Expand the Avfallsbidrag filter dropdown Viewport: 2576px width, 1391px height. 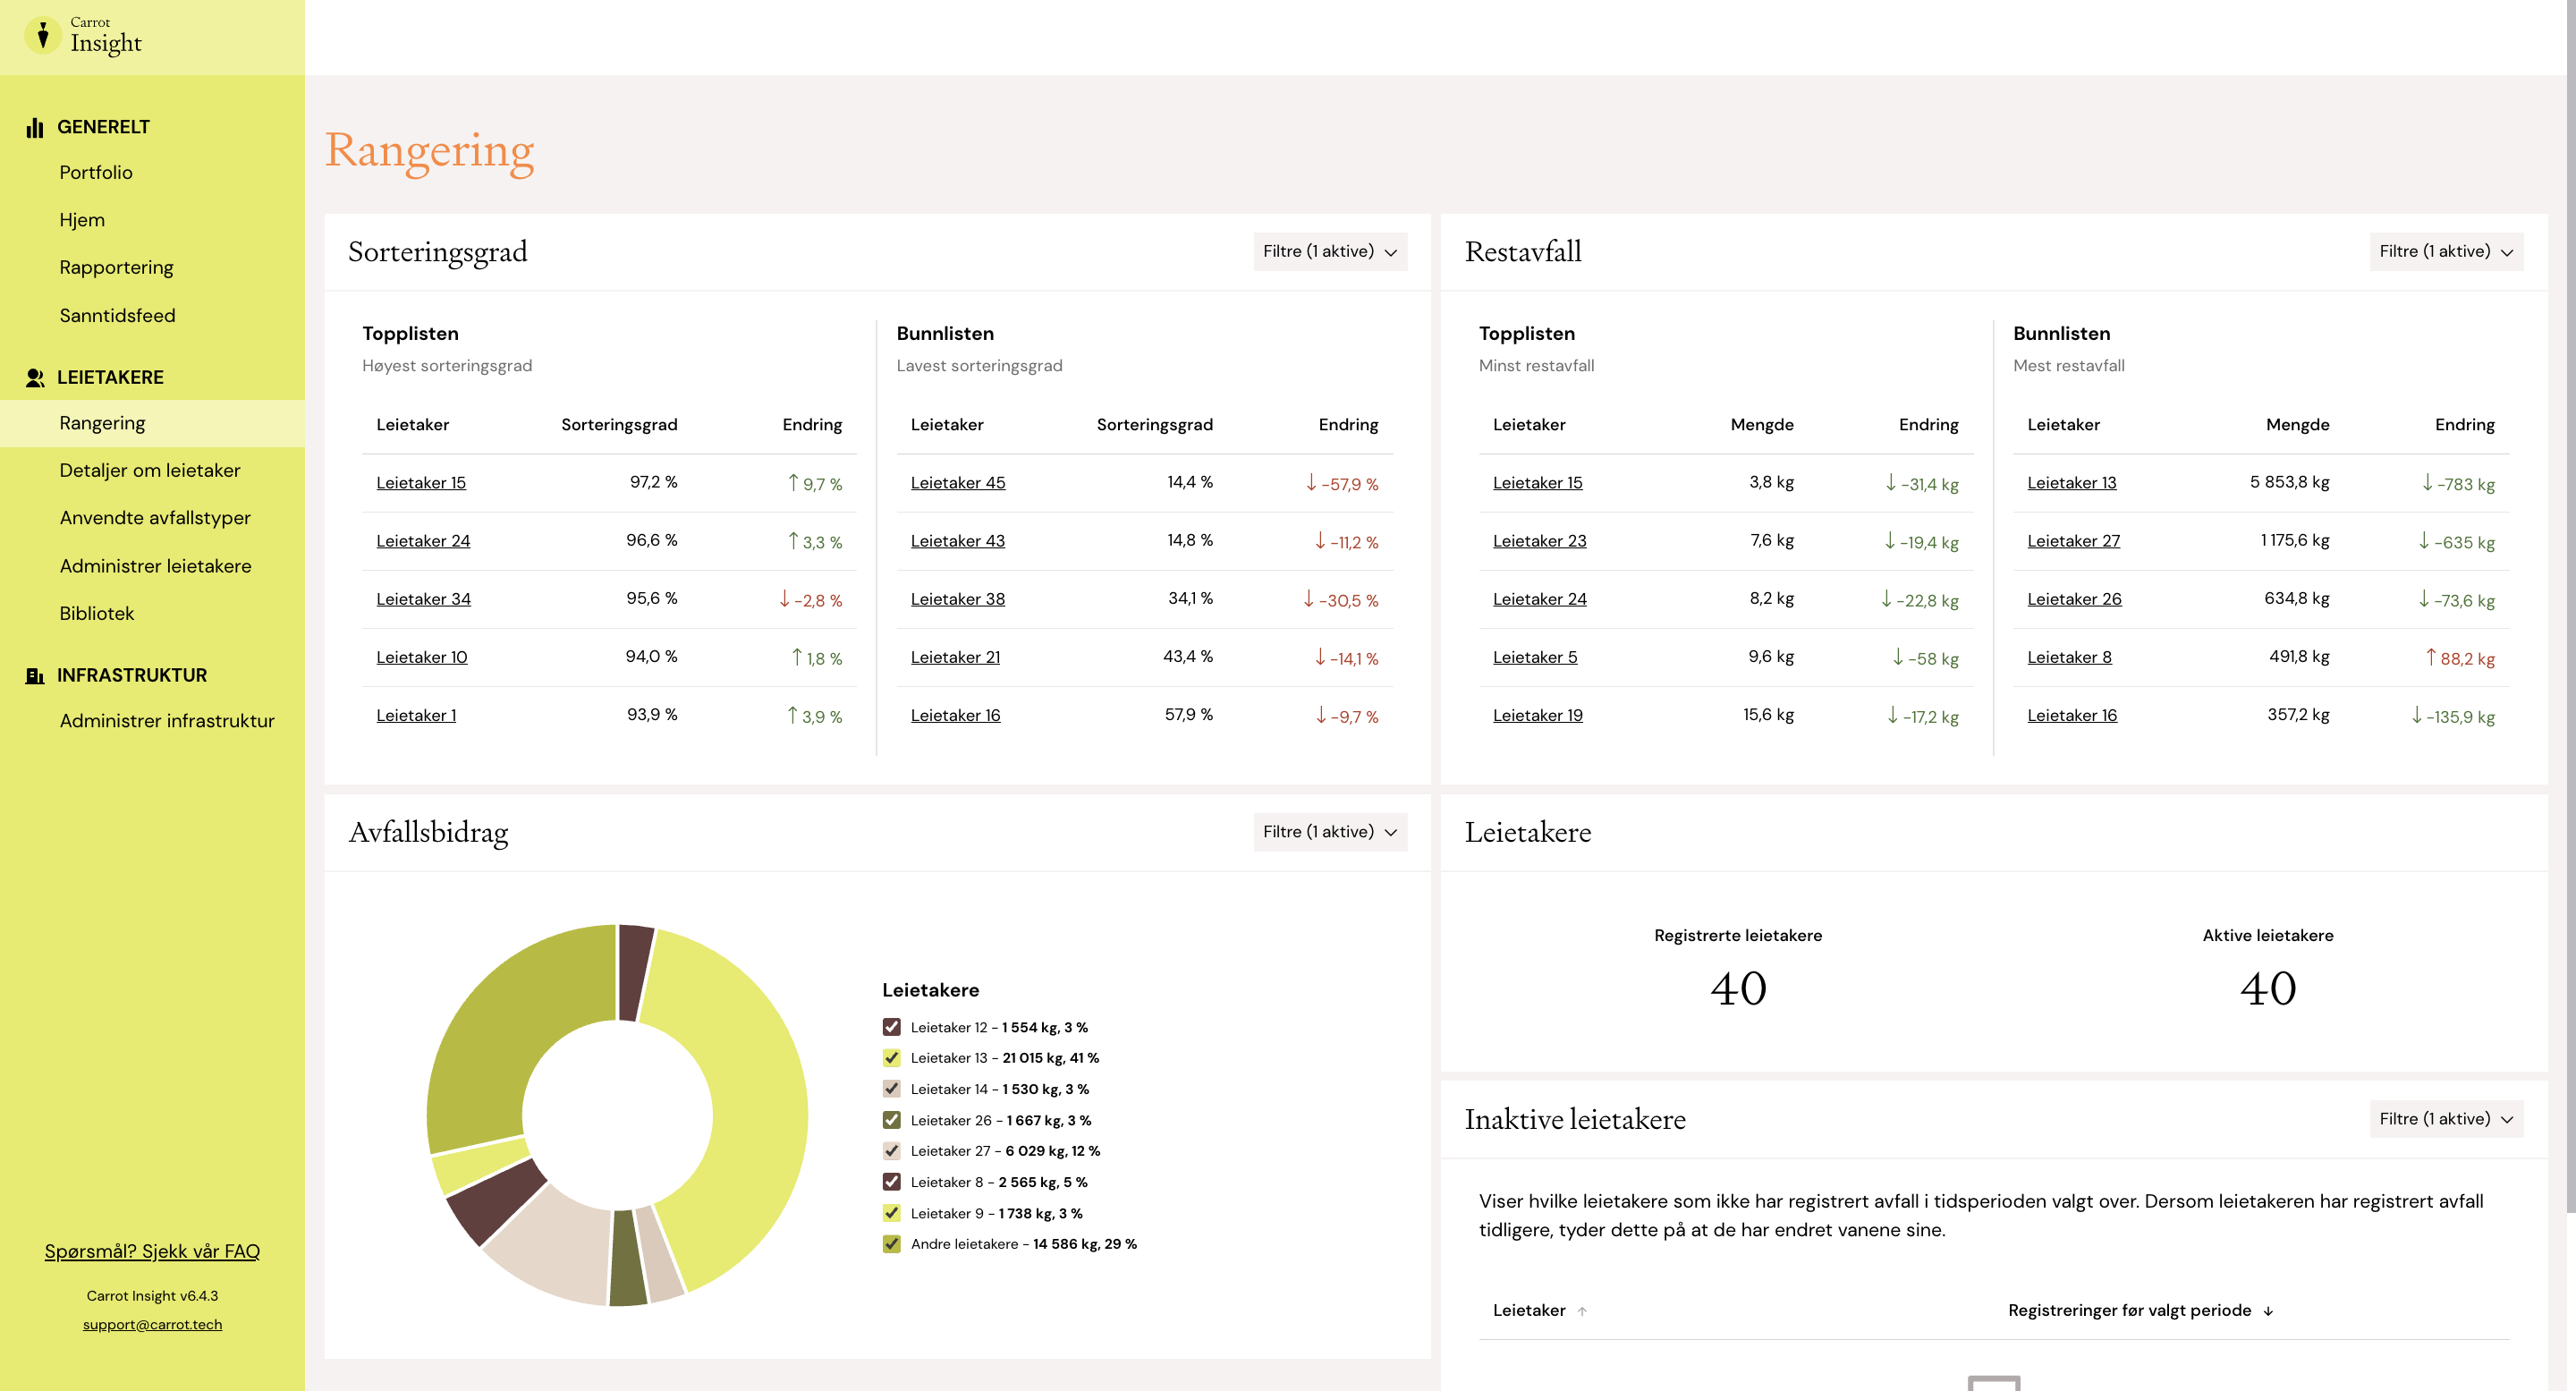pyautogui.click(x=1330, y=832)
